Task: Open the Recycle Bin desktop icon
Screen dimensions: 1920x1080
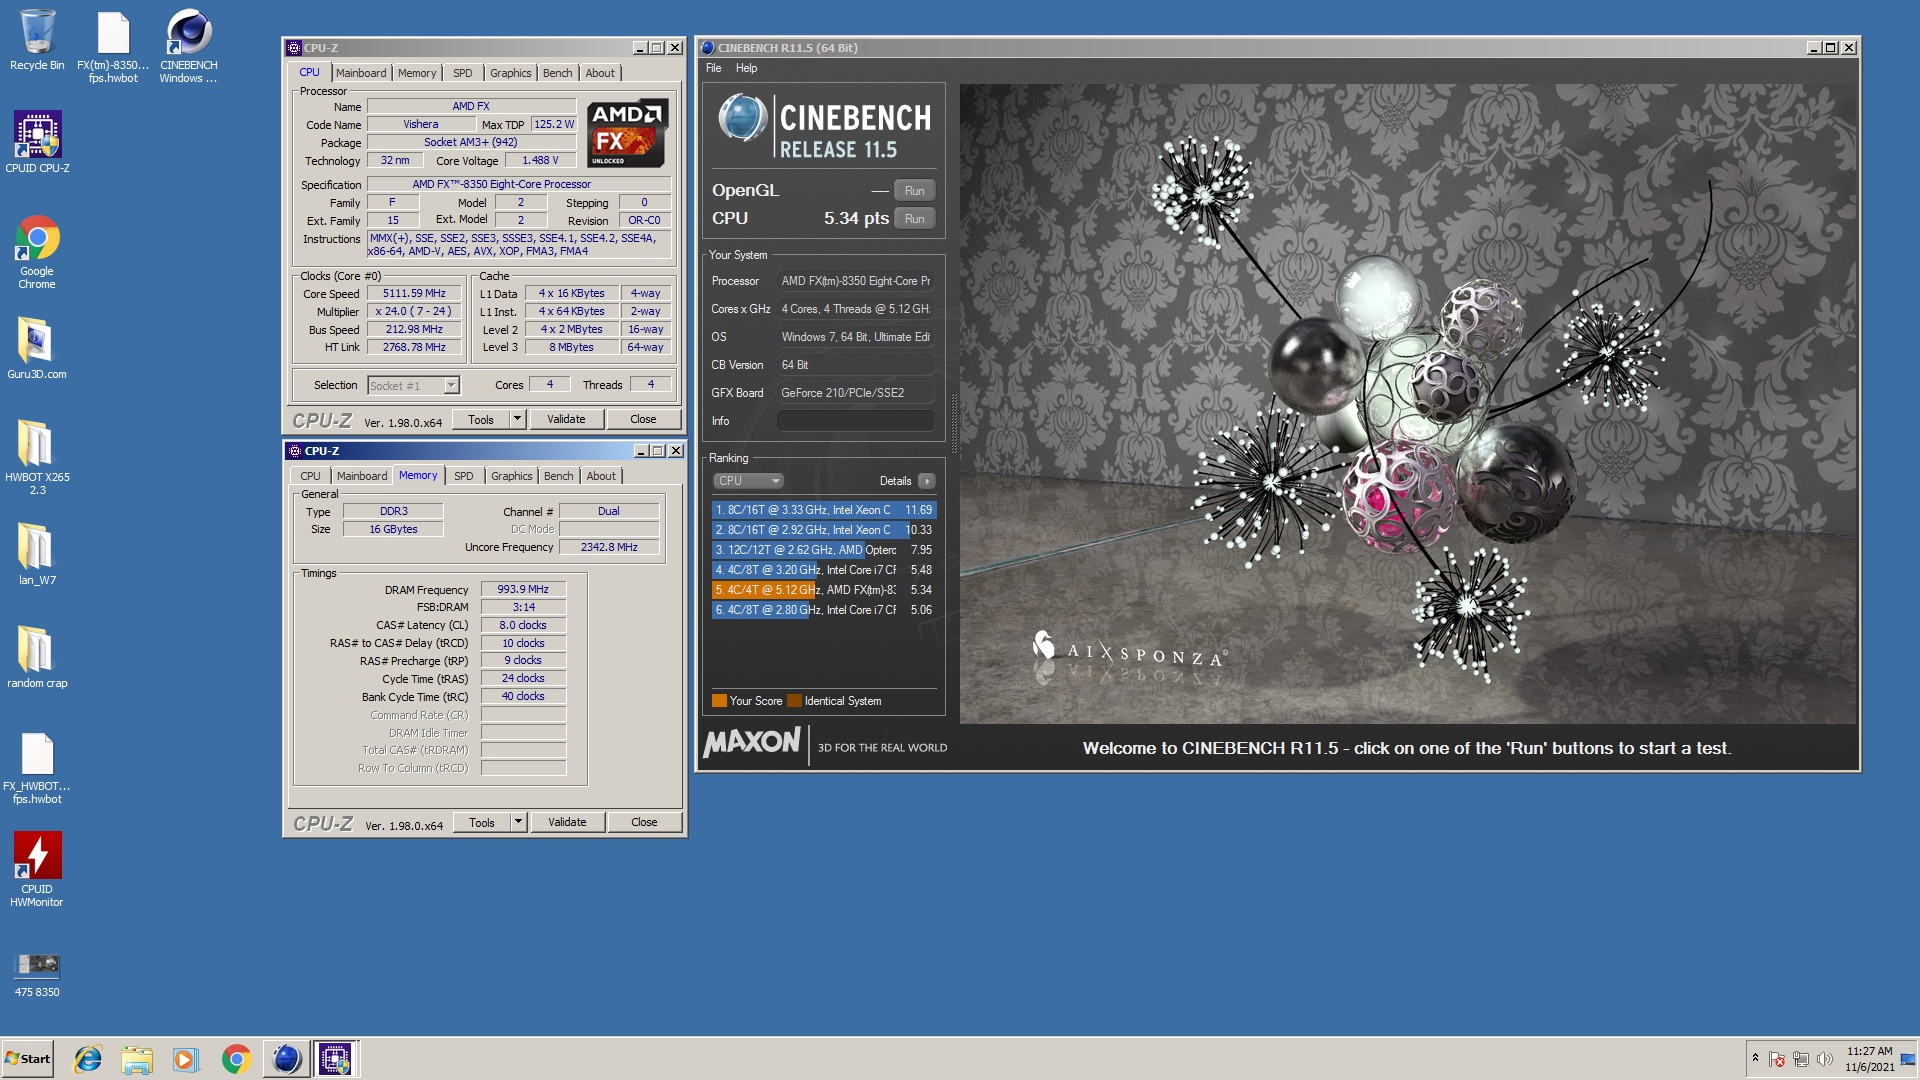Action: pos(37,40)
